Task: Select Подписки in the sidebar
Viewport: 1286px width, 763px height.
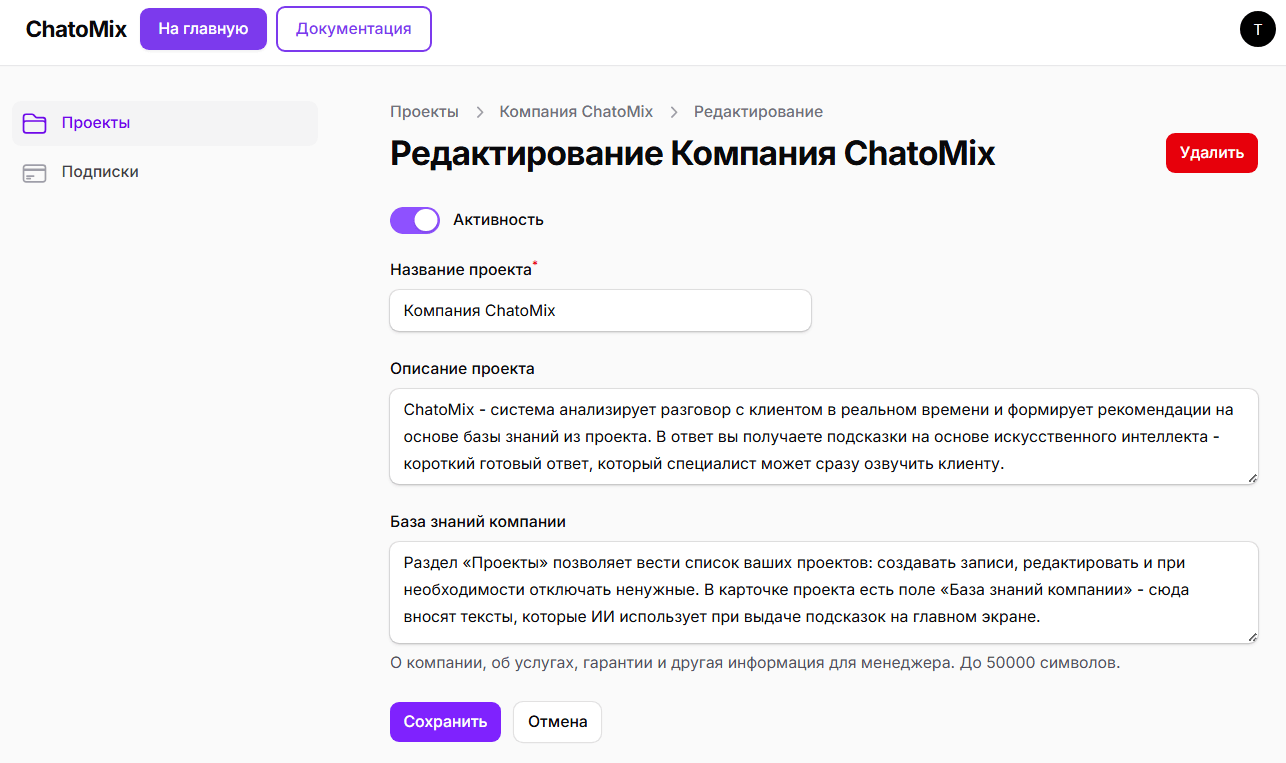Action: (x=100, y=171)
